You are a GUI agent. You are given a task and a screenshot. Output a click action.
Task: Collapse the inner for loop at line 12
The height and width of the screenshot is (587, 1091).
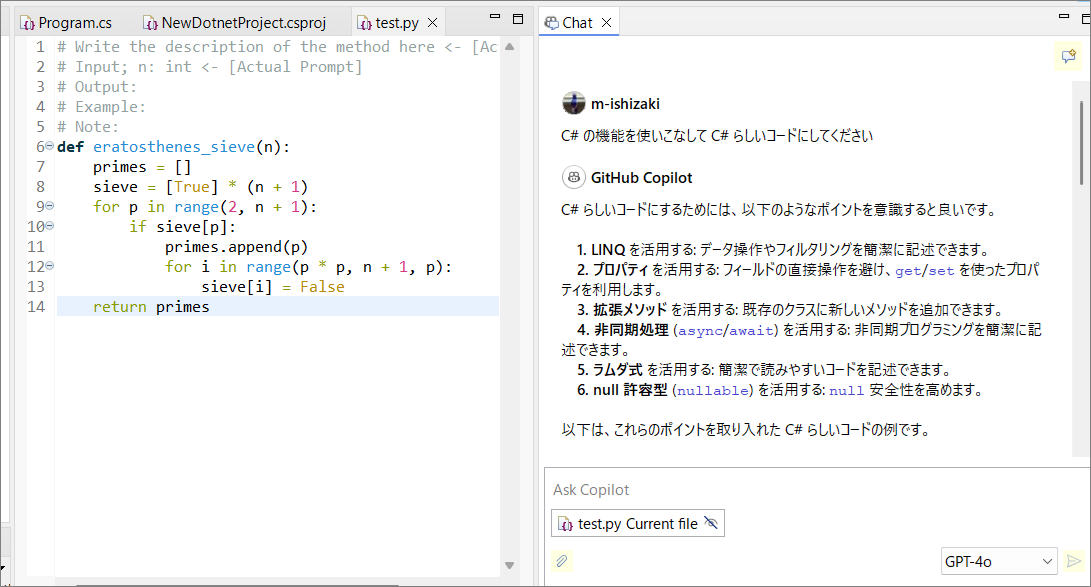click(49, 266)
